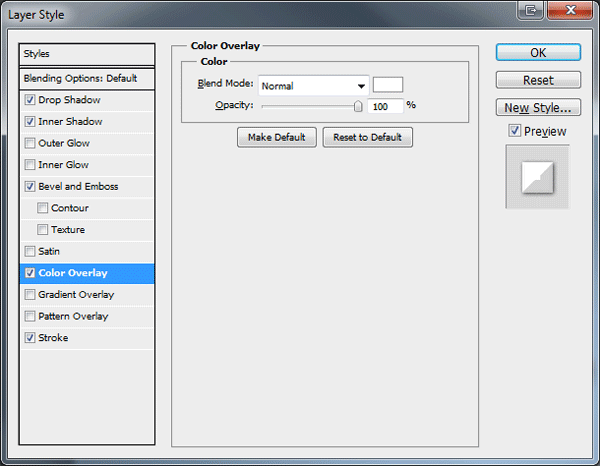This screenshot has height=466, width=600.
Task: Select the Drop Shadow label
Action: [x=69, y=100]
